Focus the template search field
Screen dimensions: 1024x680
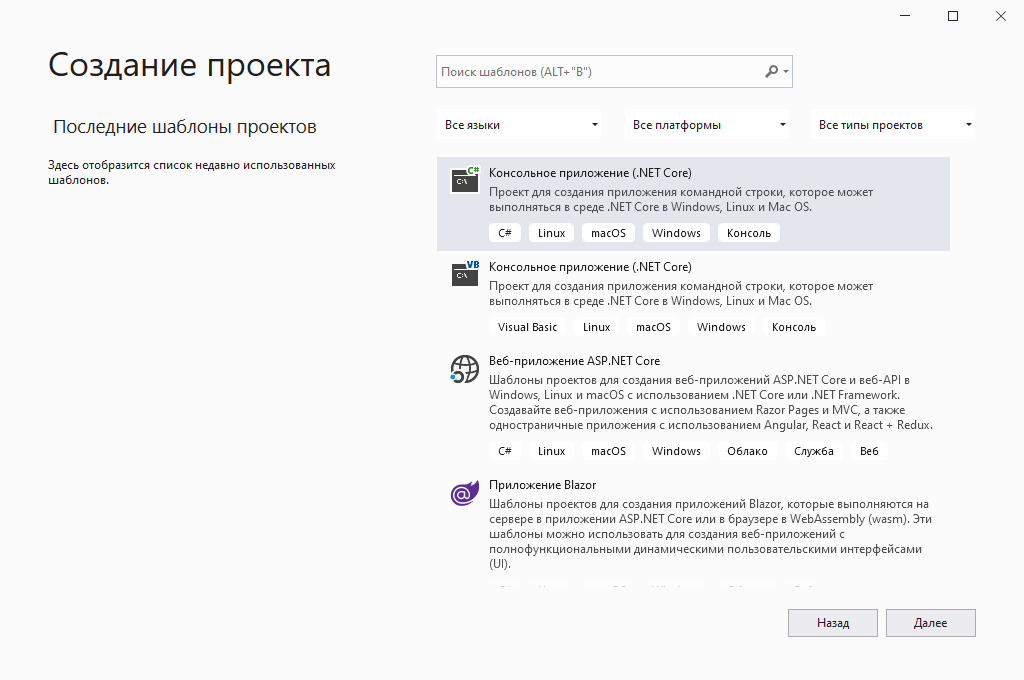tap(598, 72)
